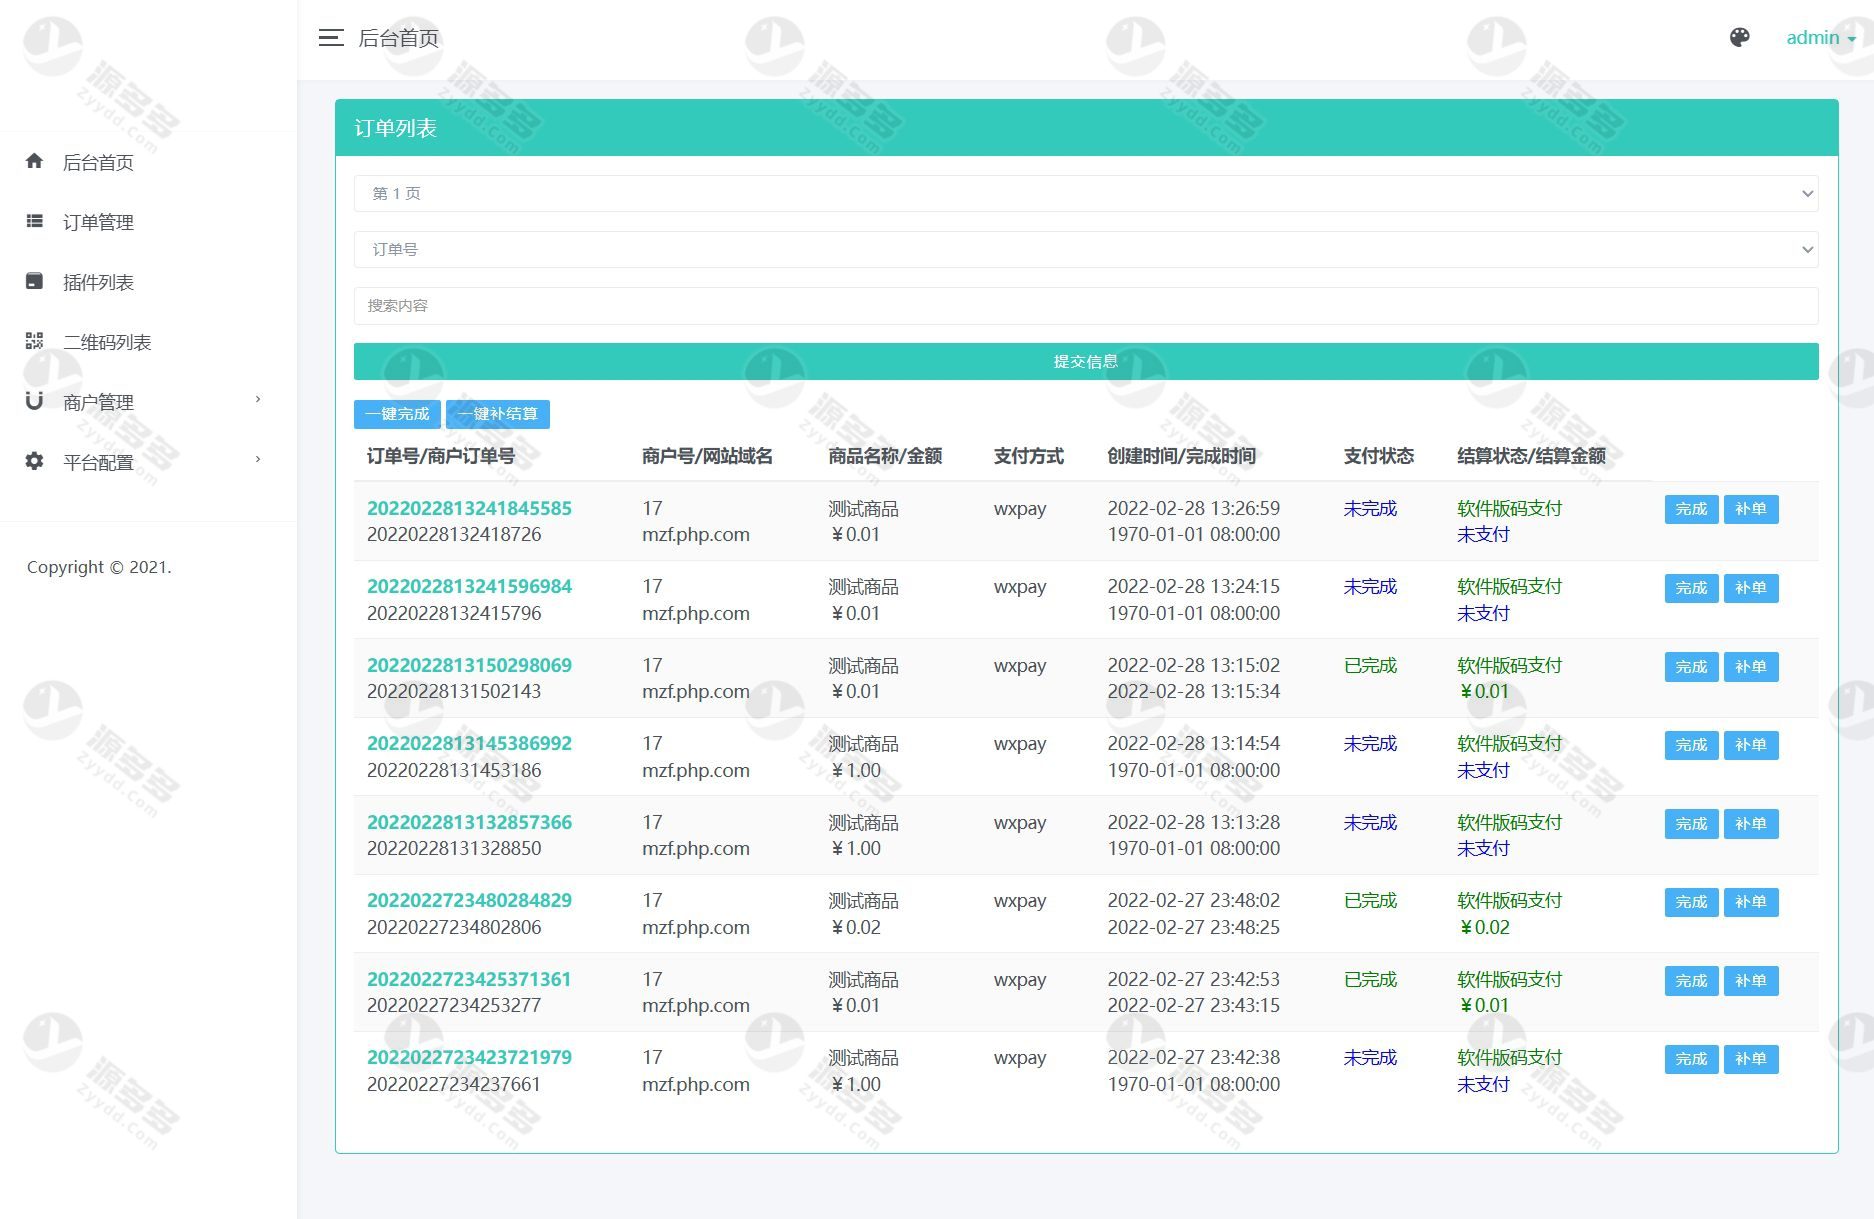Click the gear icon beside 平台配置

click(35, 461)
